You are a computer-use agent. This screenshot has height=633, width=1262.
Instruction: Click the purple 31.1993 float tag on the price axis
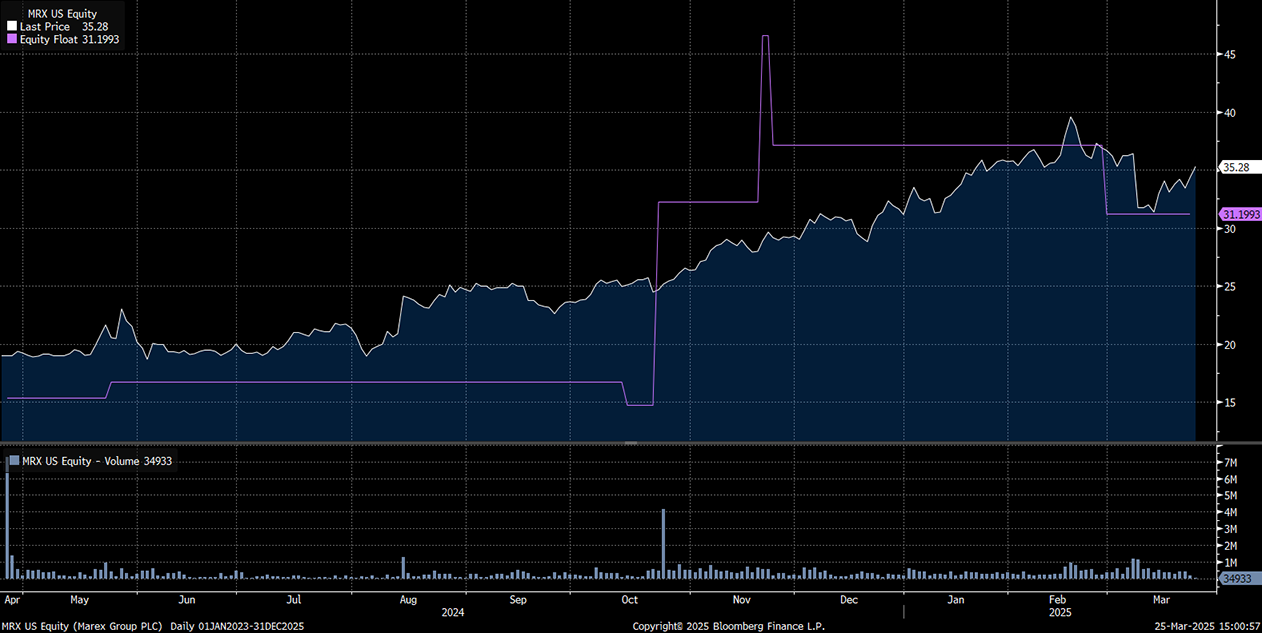pyautogui.click(x=1239, y=214)
